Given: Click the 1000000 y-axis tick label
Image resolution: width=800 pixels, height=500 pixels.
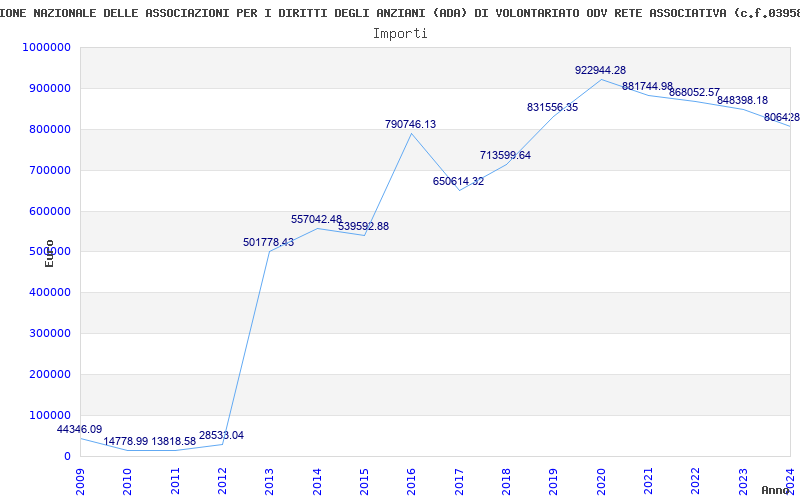Looking at the screenshot, I should pyautogui.click(x=46, y=47).
